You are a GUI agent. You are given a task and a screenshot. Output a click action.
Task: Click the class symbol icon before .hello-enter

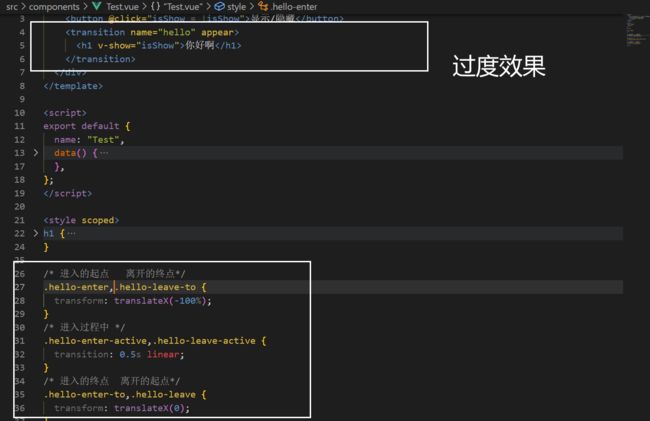(263, 6)
